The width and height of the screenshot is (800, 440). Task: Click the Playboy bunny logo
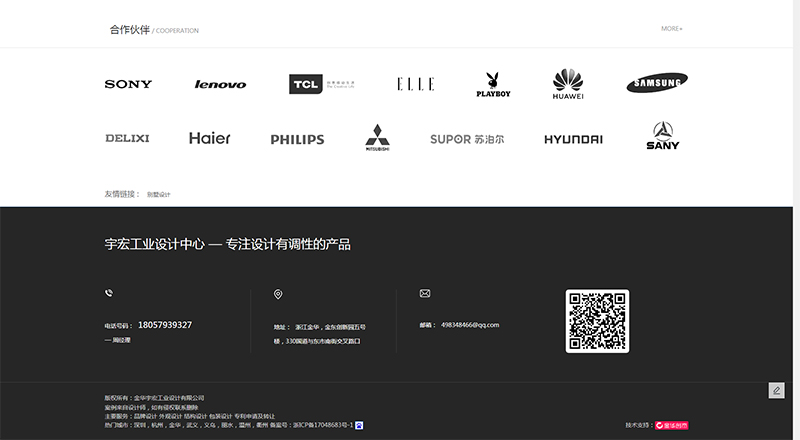click(x=493, y=84)
